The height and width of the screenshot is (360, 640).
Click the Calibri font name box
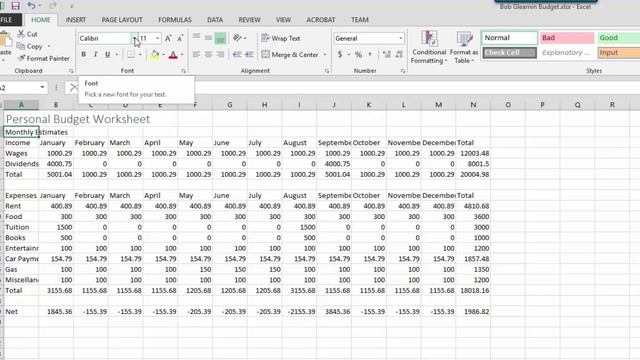click(104, 38)
